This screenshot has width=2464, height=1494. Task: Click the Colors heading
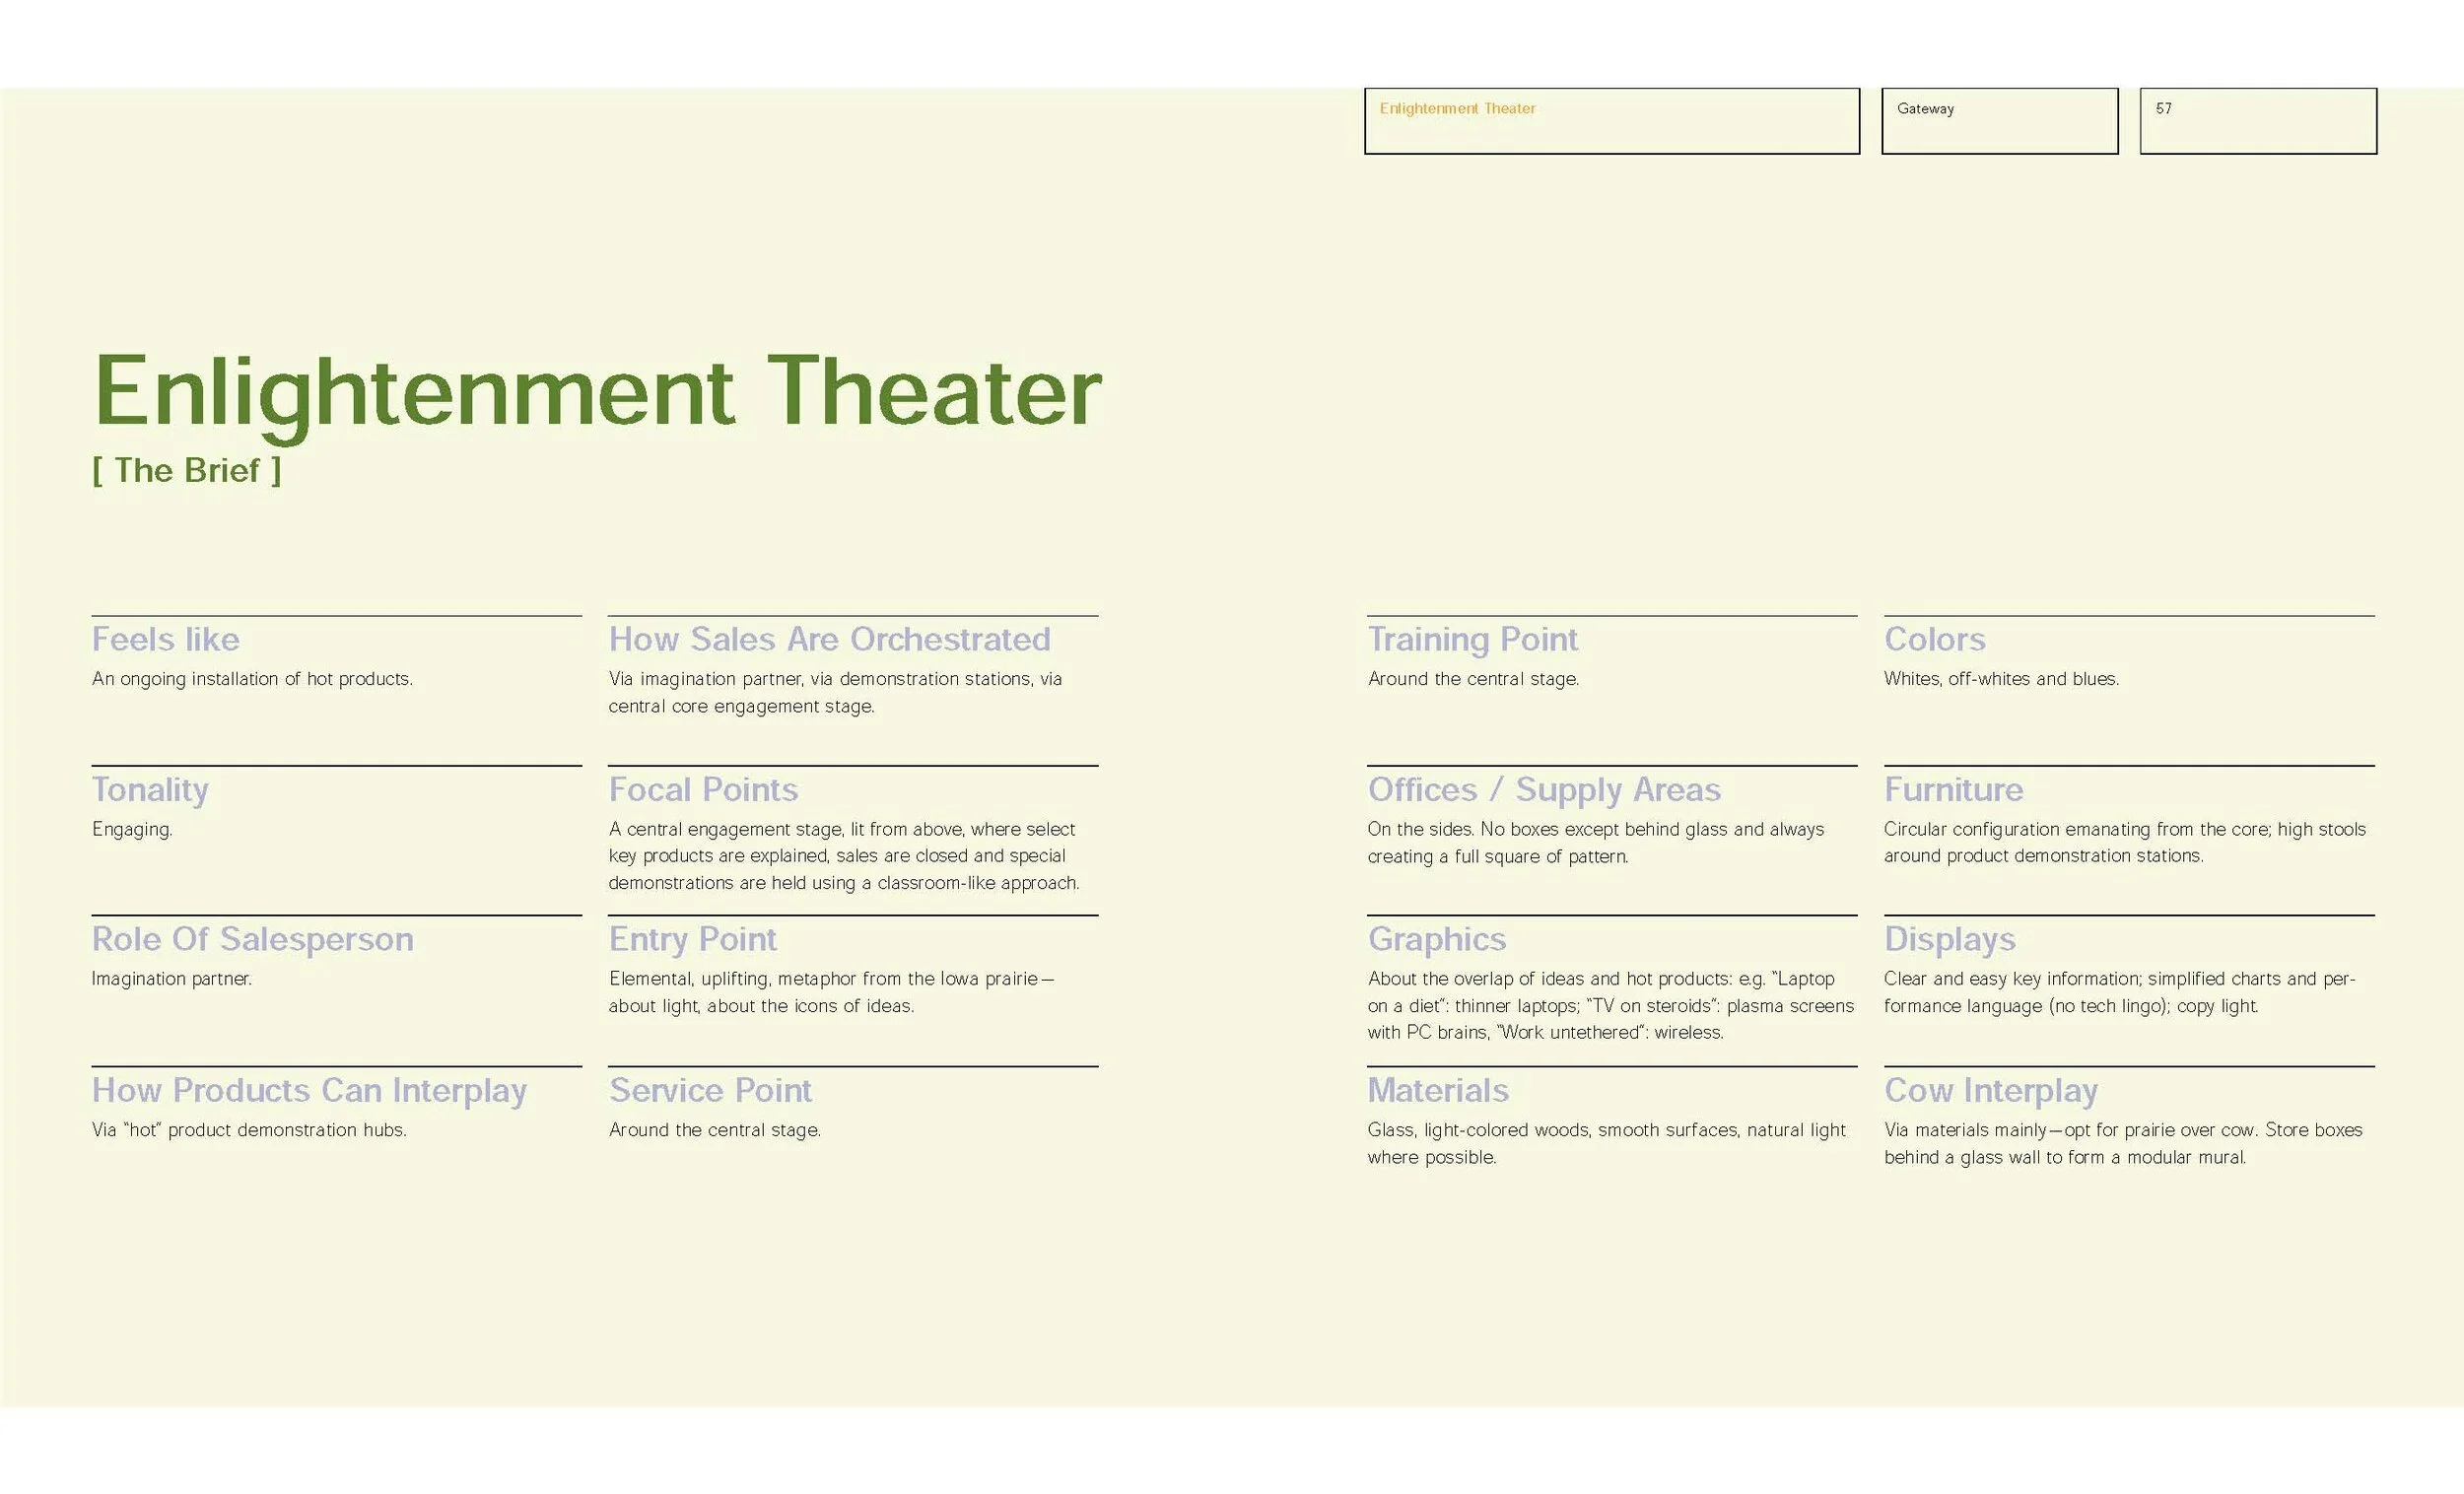pyautogui.click(x=1934, y=639)
